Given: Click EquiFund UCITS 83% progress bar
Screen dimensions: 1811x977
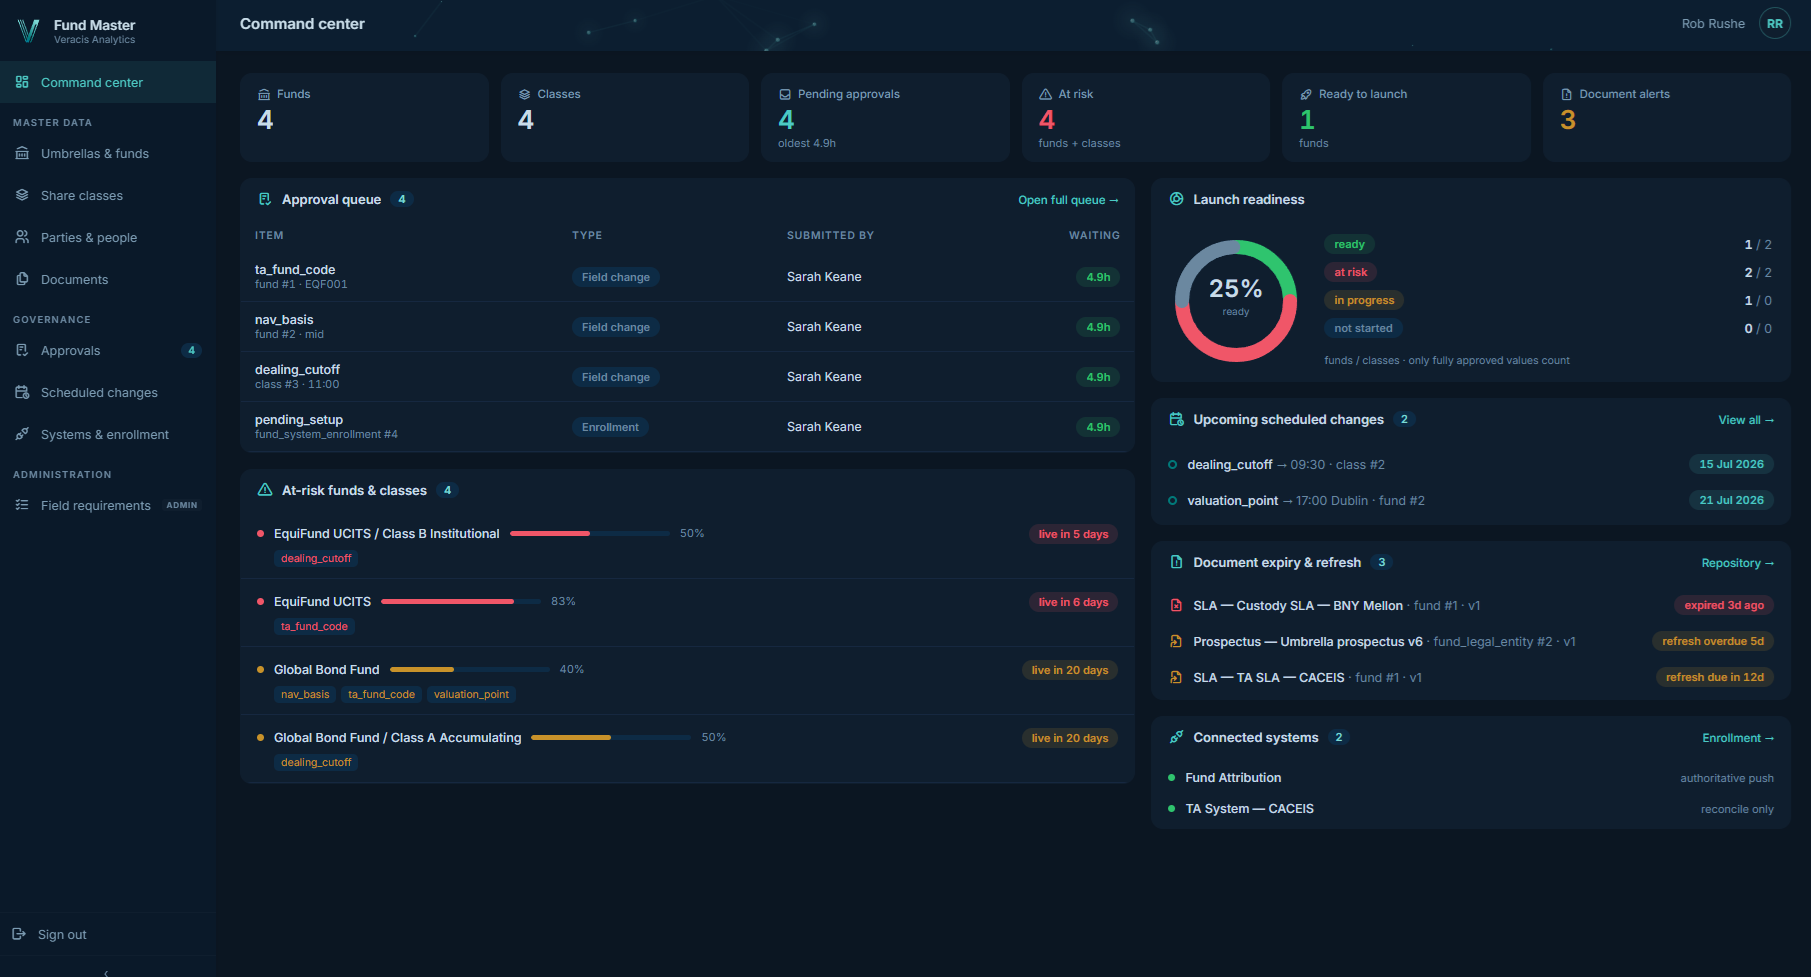Looking at the screenshot, I should (x=461, y=601).
